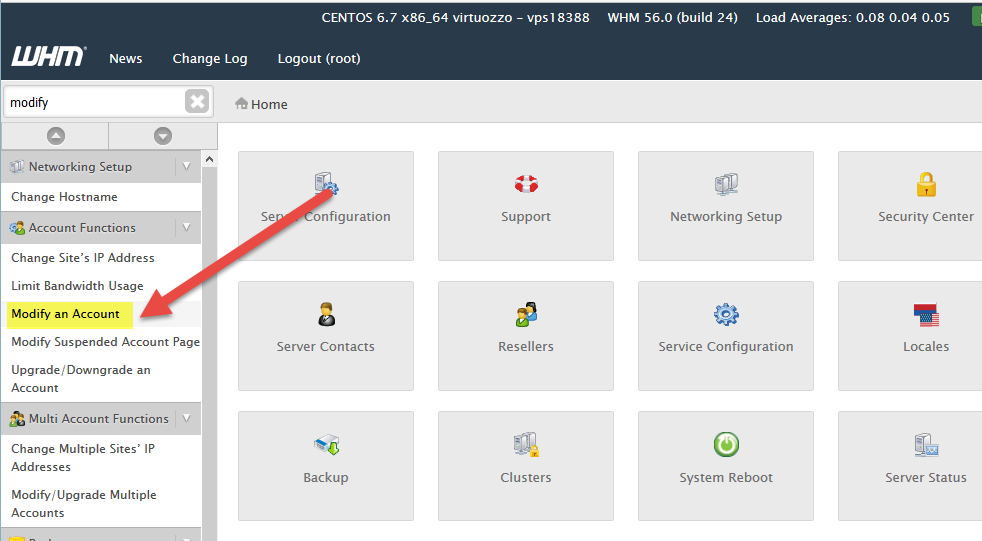The width and height of the screenshot is (982, 541).
Task: Collapse the Account Functions section arrow
Action: coord(186,228)
